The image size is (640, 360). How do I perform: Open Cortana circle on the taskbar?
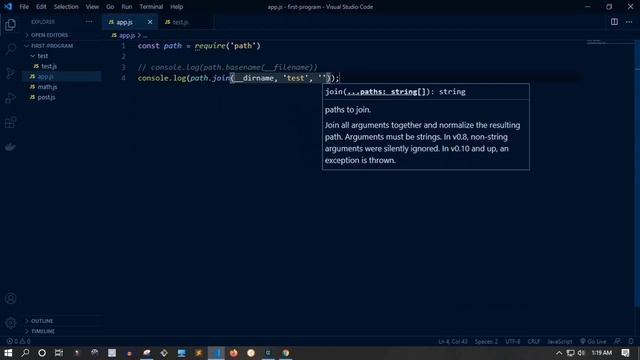tap(42, 353)
